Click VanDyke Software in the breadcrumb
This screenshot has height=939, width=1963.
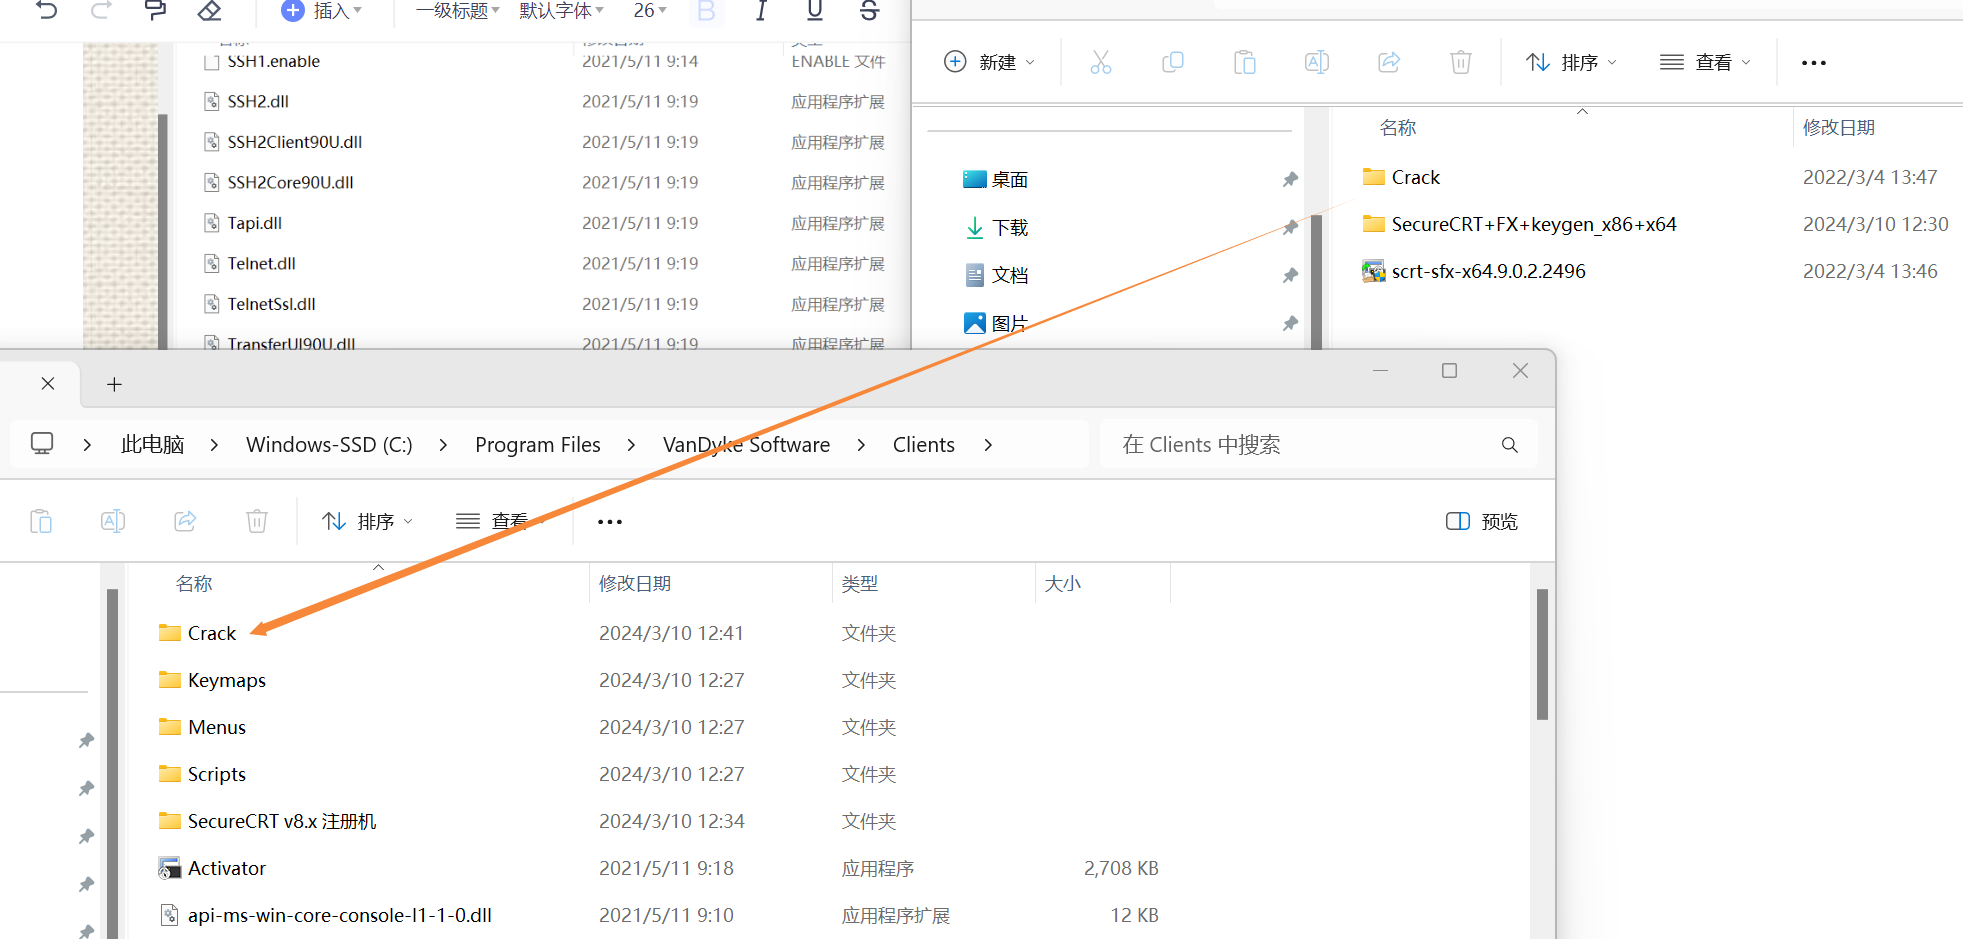click(x=746, y=445)
